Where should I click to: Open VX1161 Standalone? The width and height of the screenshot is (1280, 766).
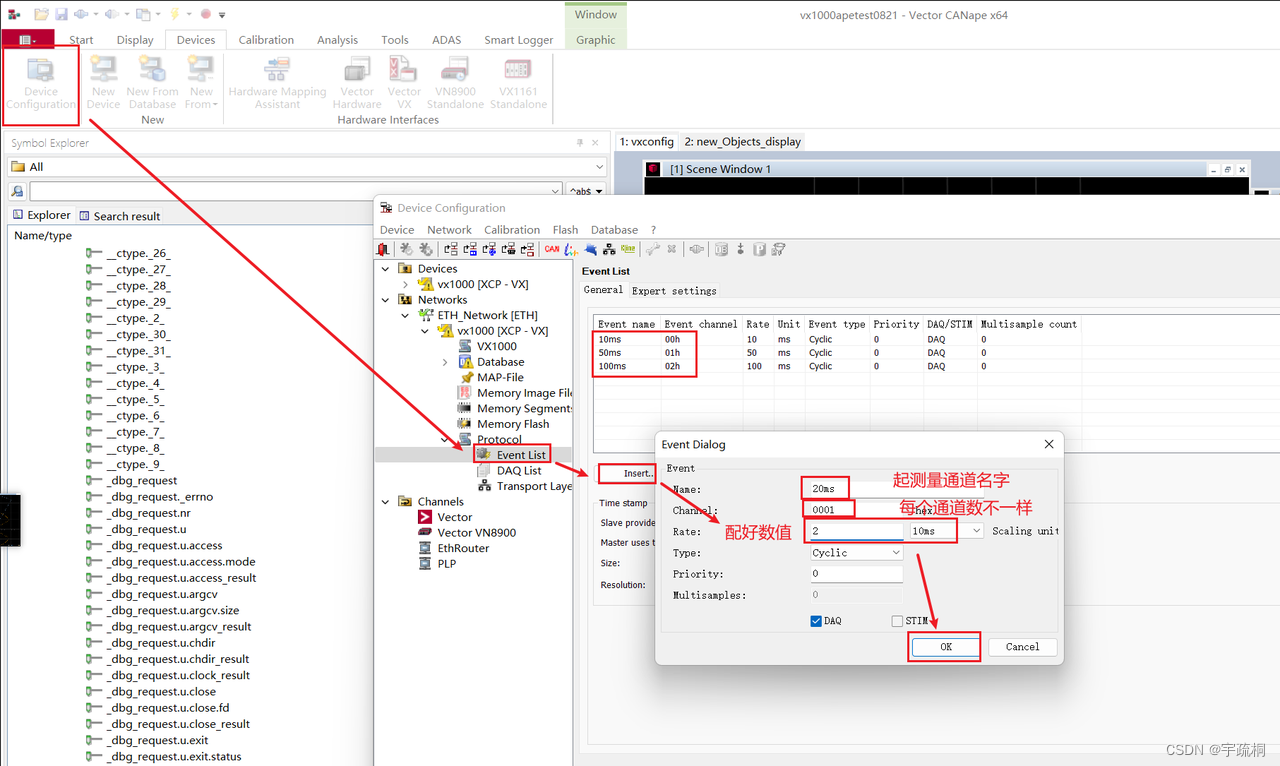click(518, 84)
